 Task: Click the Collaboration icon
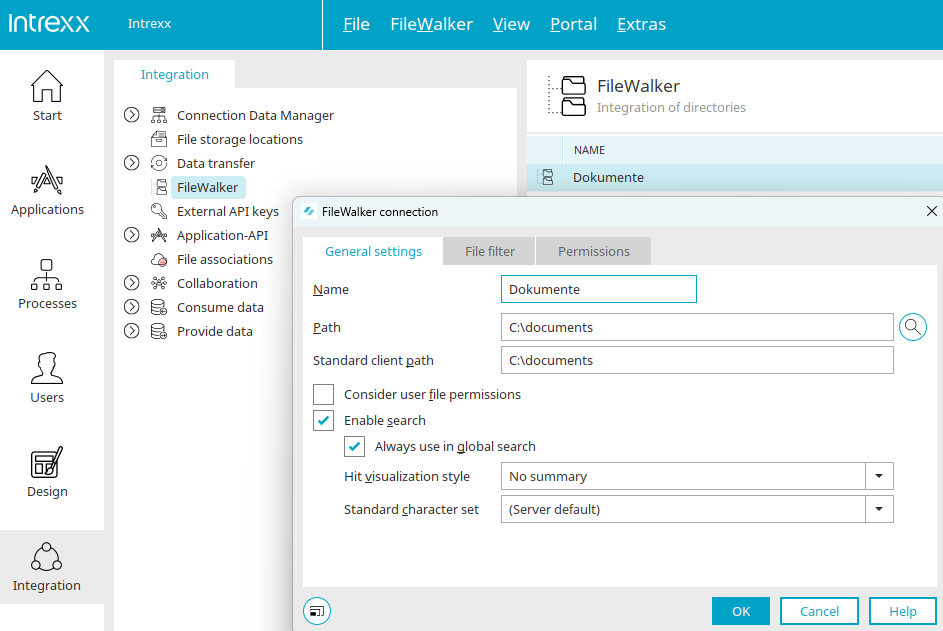(x=159, y=283)
